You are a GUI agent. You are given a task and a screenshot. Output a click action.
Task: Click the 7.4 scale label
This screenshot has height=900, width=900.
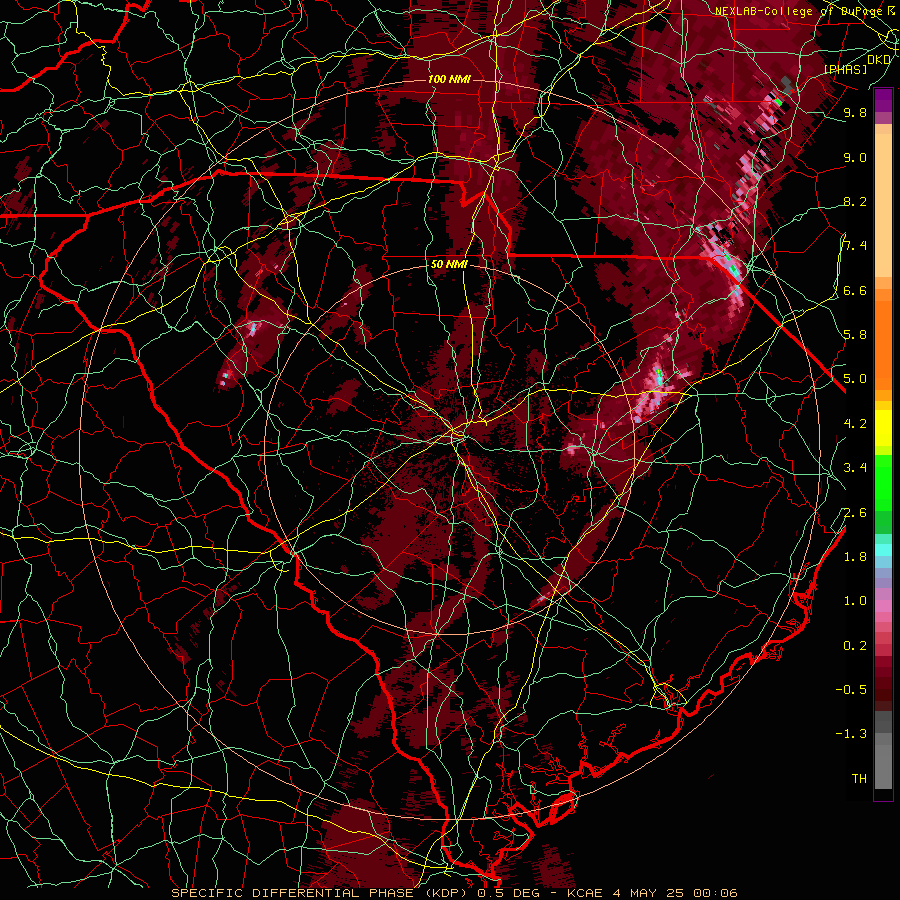tap(855, 246)
